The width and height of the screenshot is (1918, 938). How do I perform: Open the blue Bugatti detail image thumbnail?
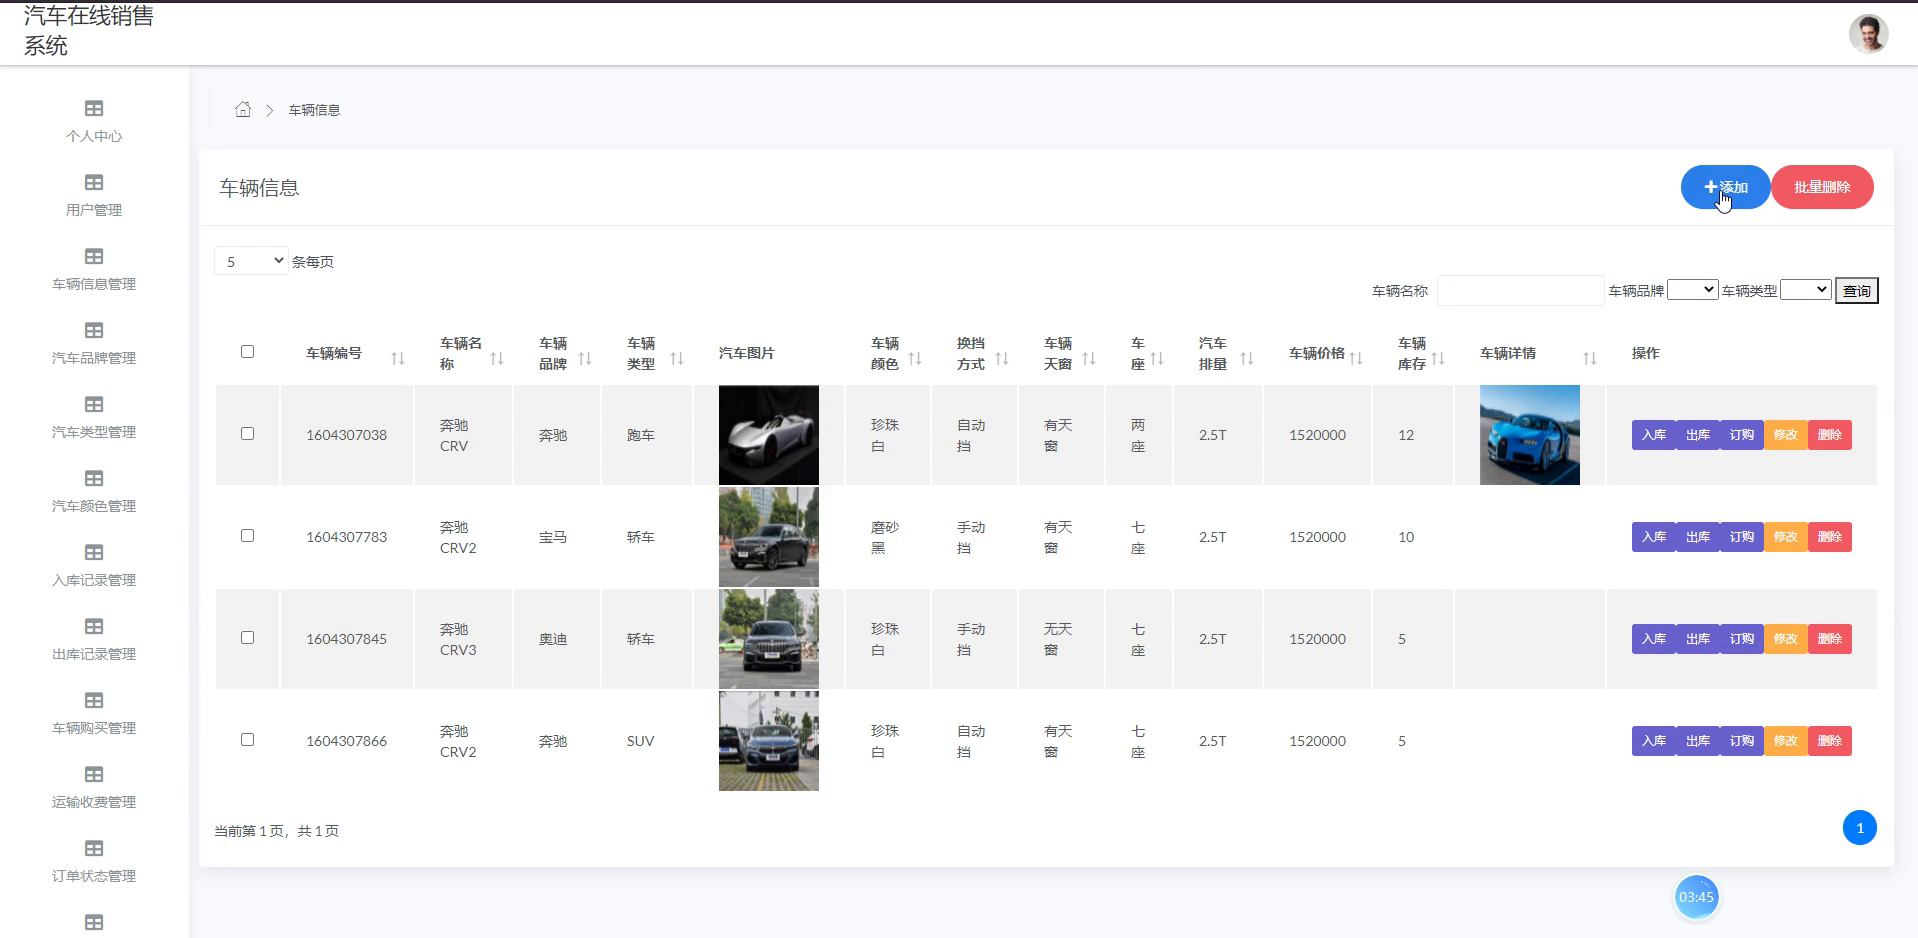(1530, 435)
